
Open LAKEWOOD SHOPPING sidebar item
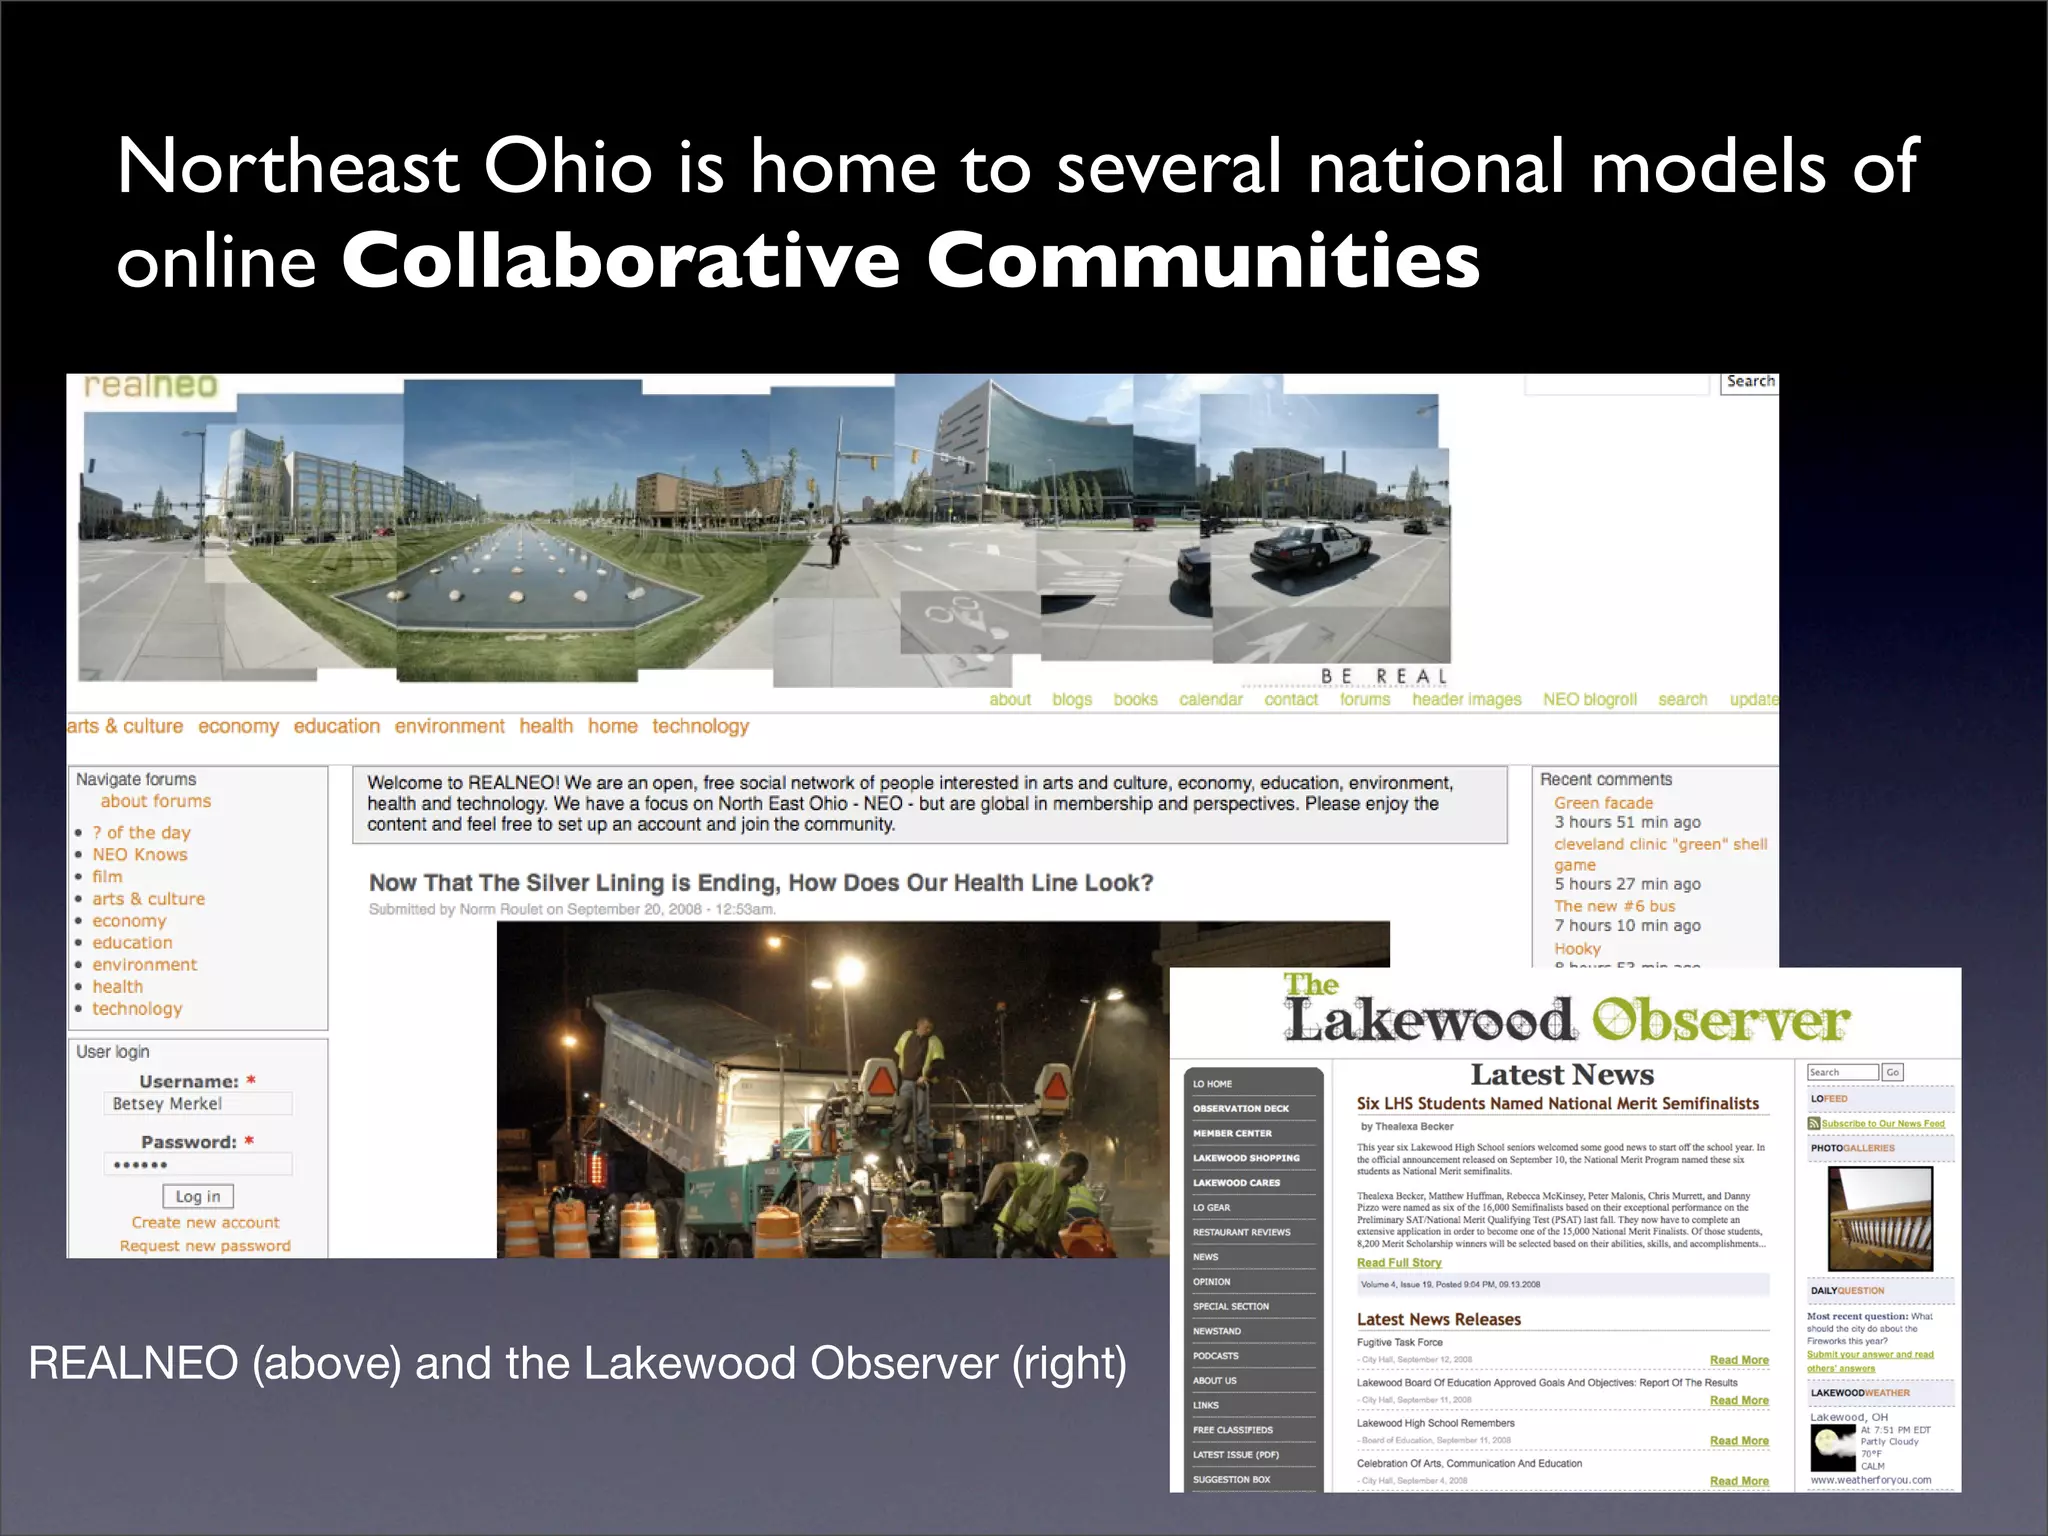(1246, 1158)
